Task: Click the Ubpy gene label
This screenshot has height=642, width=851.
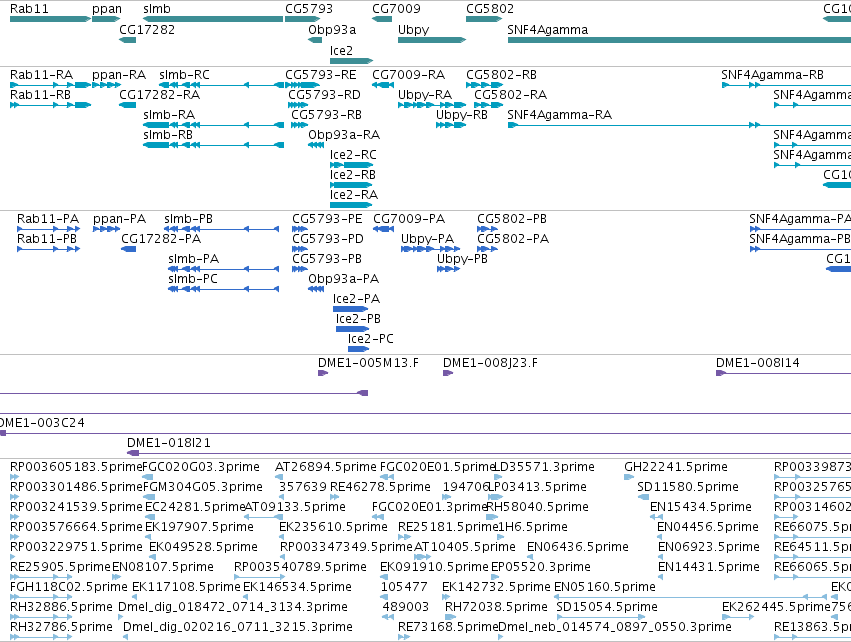Action: click(x=414, y=29)
